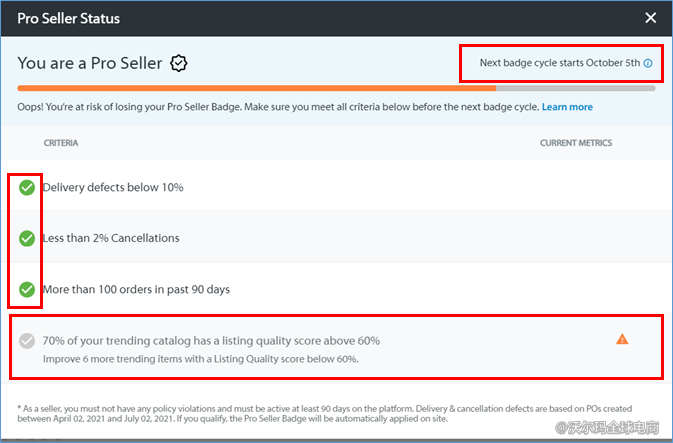Click the orange warning triangle icon
673x443 pixels.
tap(622, 340)
